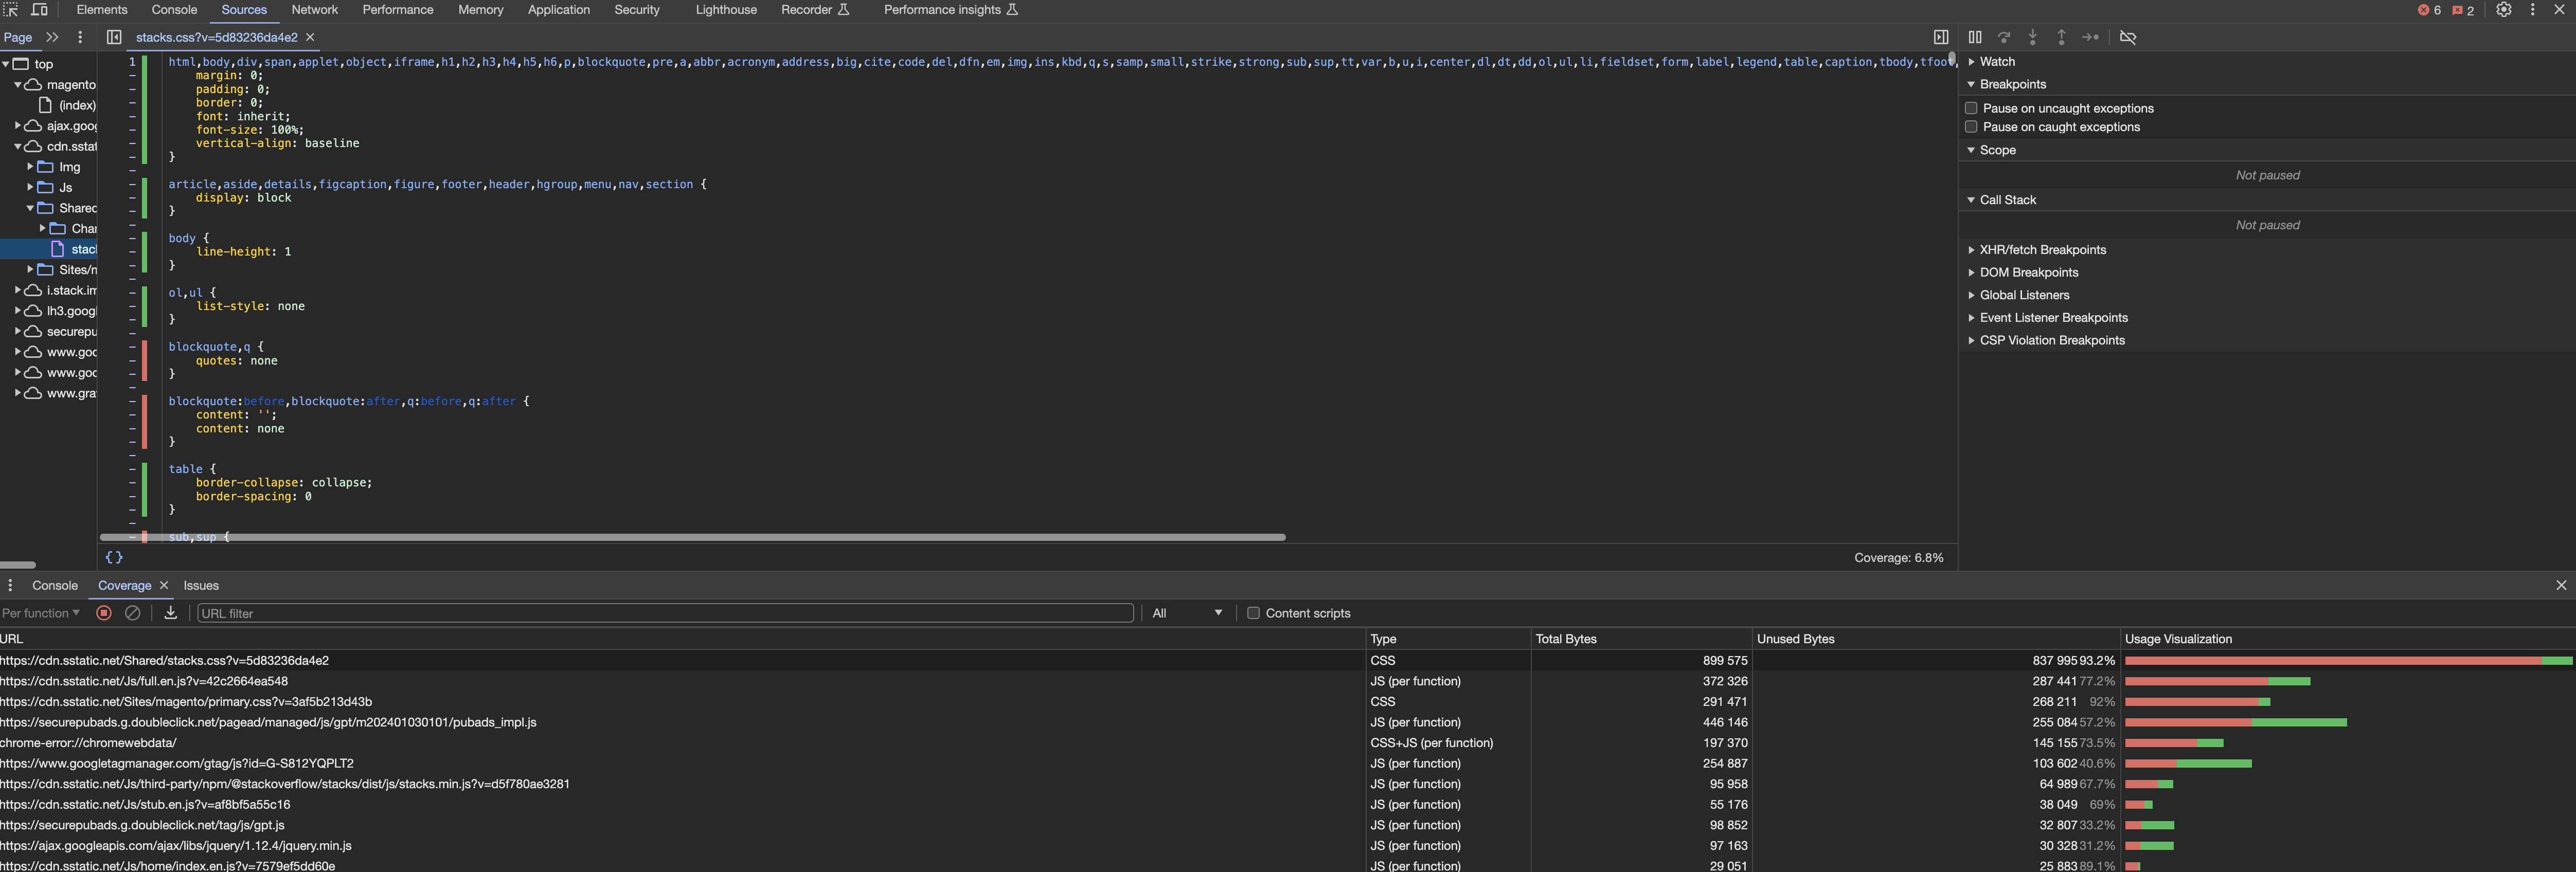Screen dimensions: 2576x872
Task: Expand the Img folder in navigator
Action: point(30,167)
